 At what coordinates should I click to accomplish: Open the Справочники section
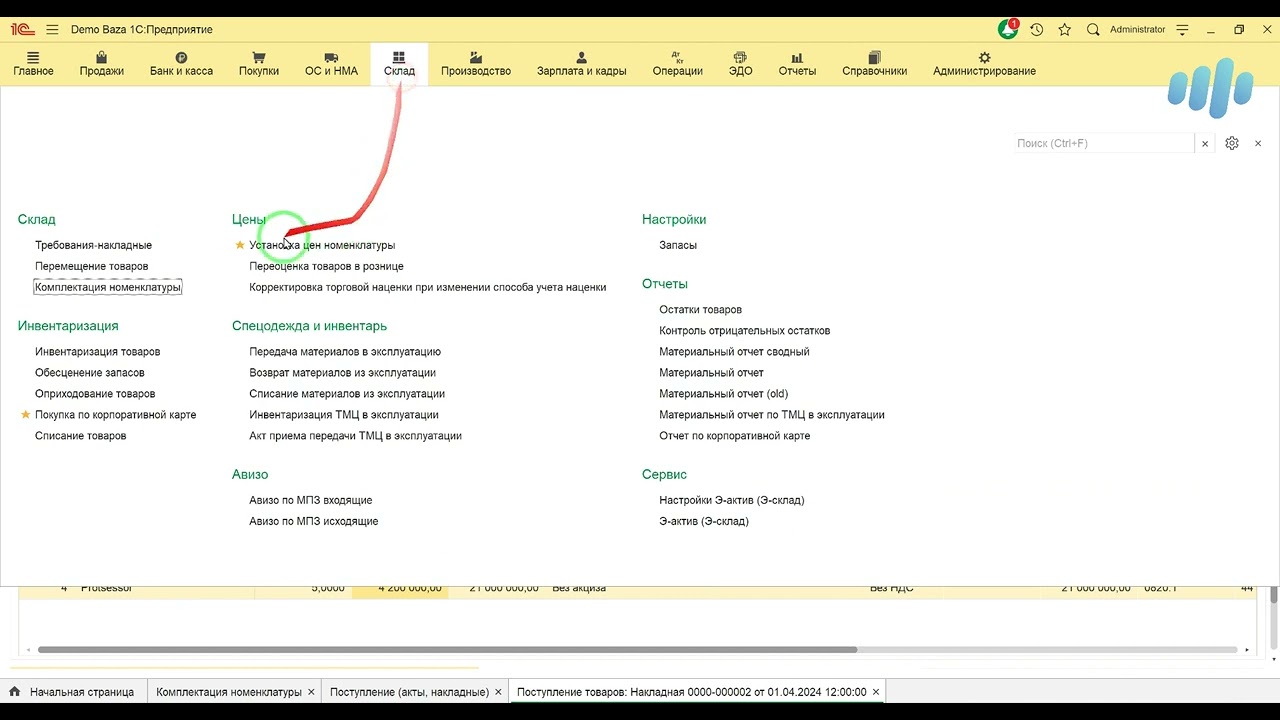click(x=874, y=64)
